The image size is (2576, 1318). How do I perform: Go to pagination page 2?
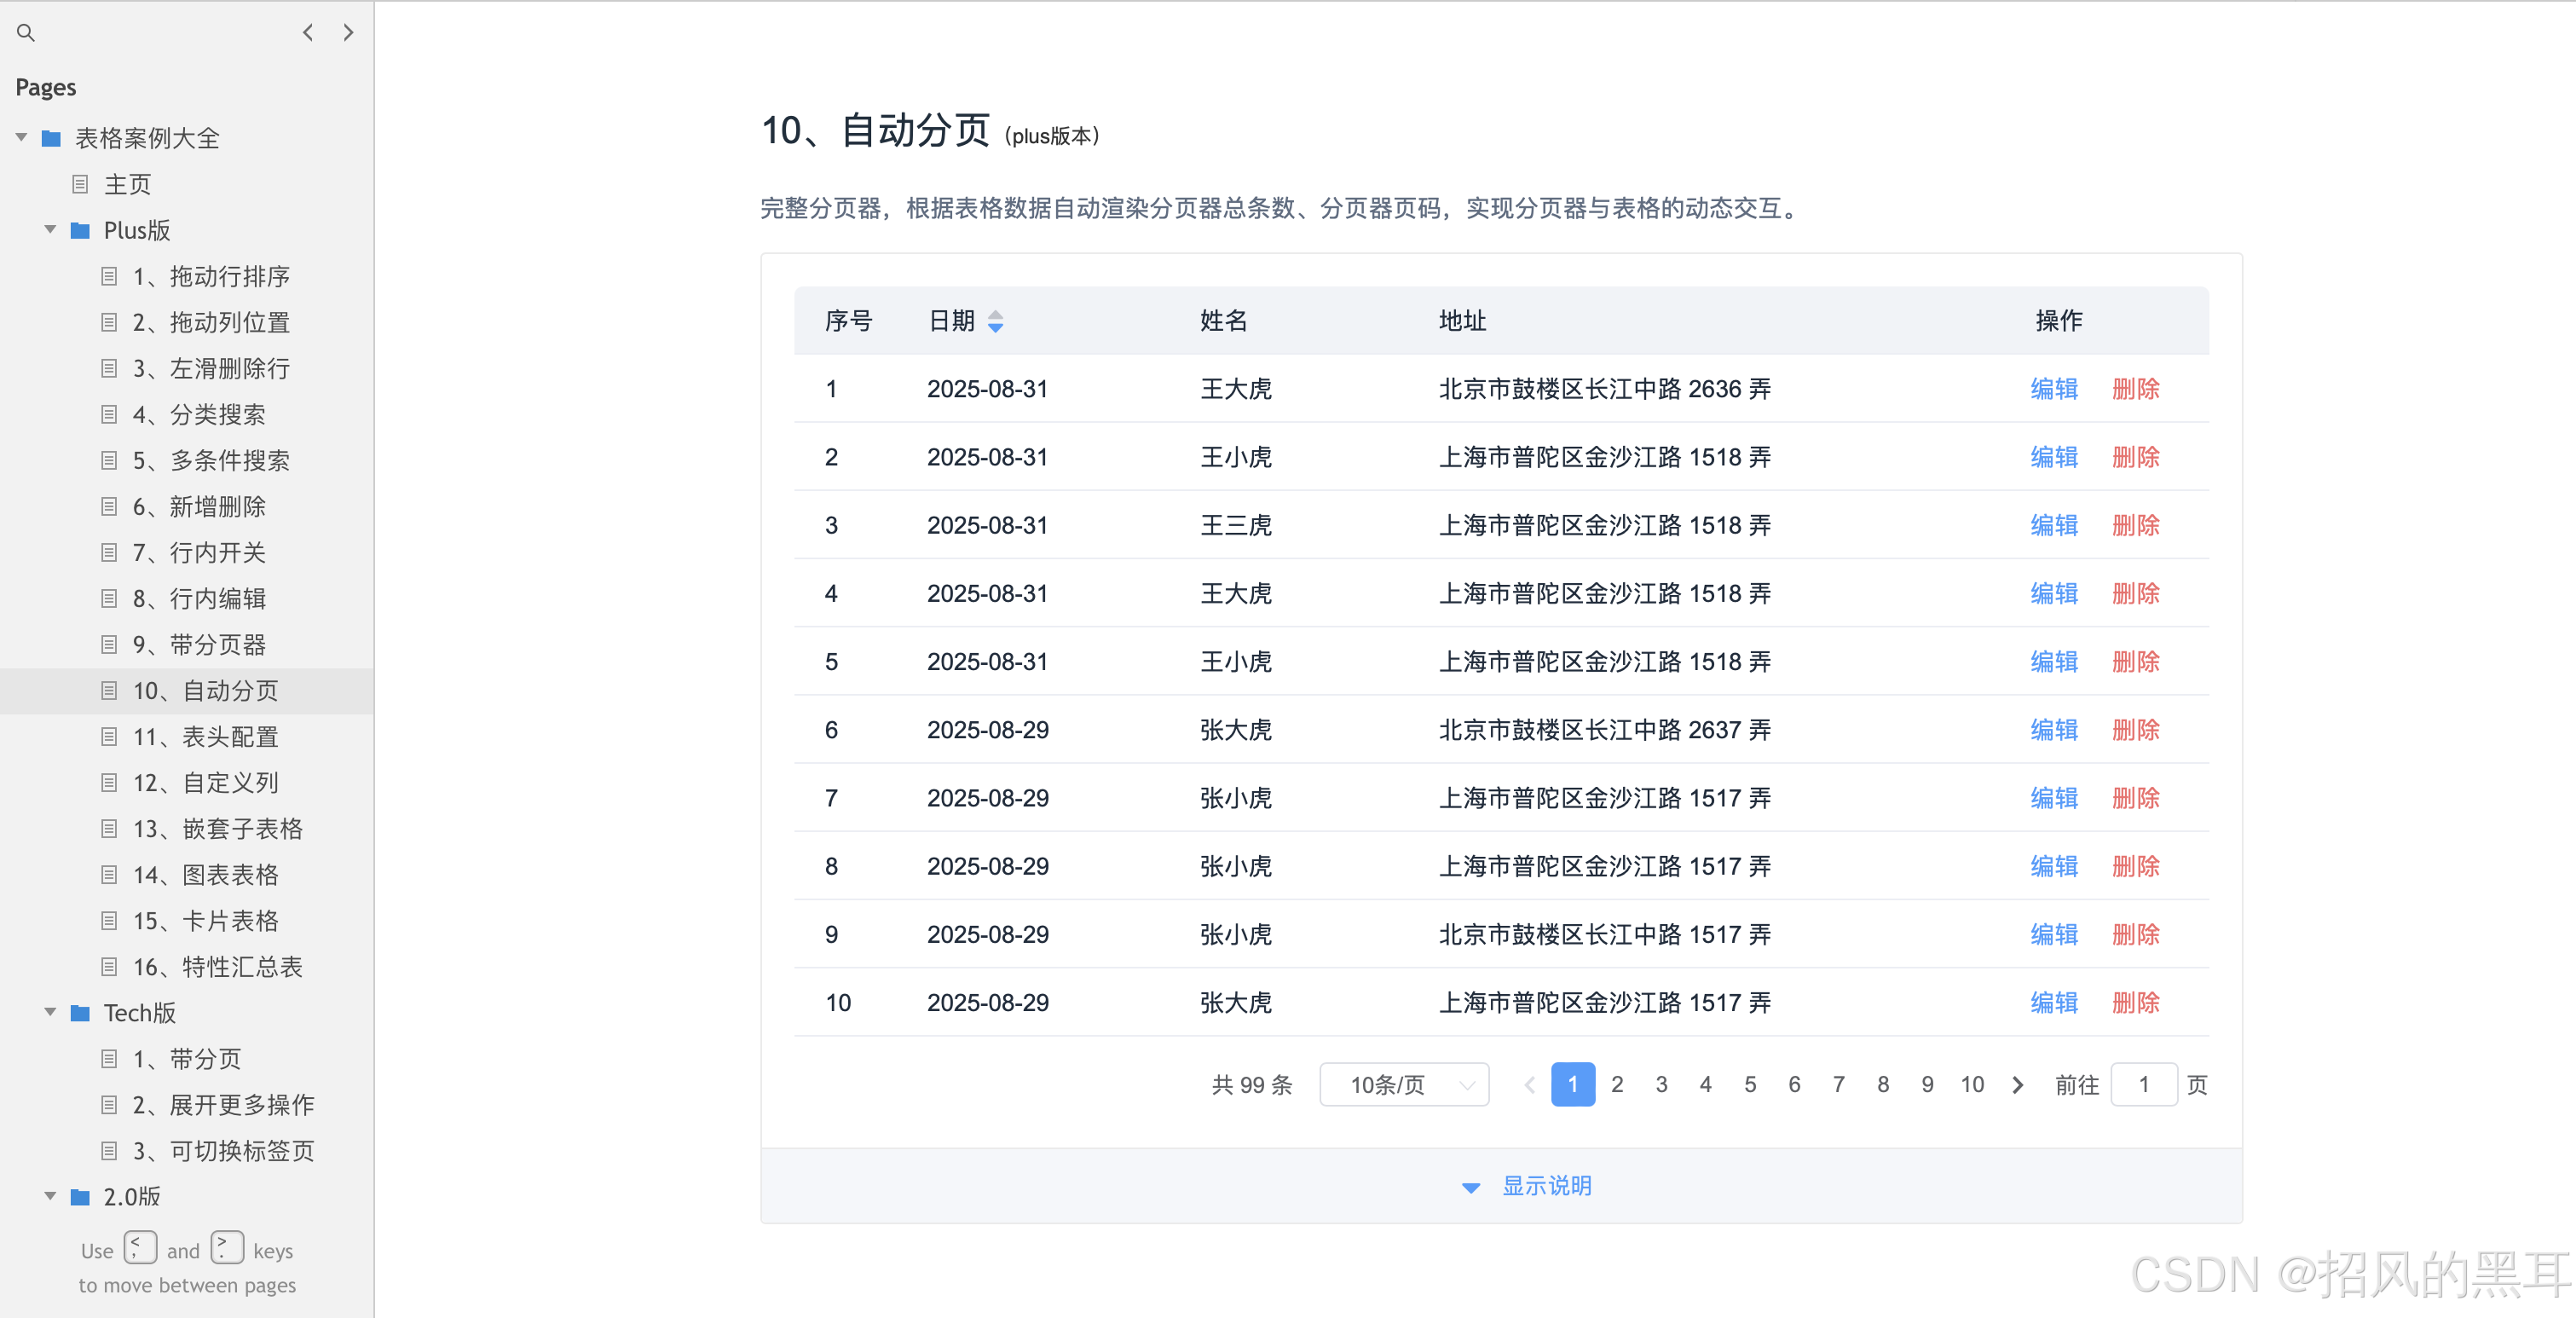pyautogui.click(x=1617, y=1085)
